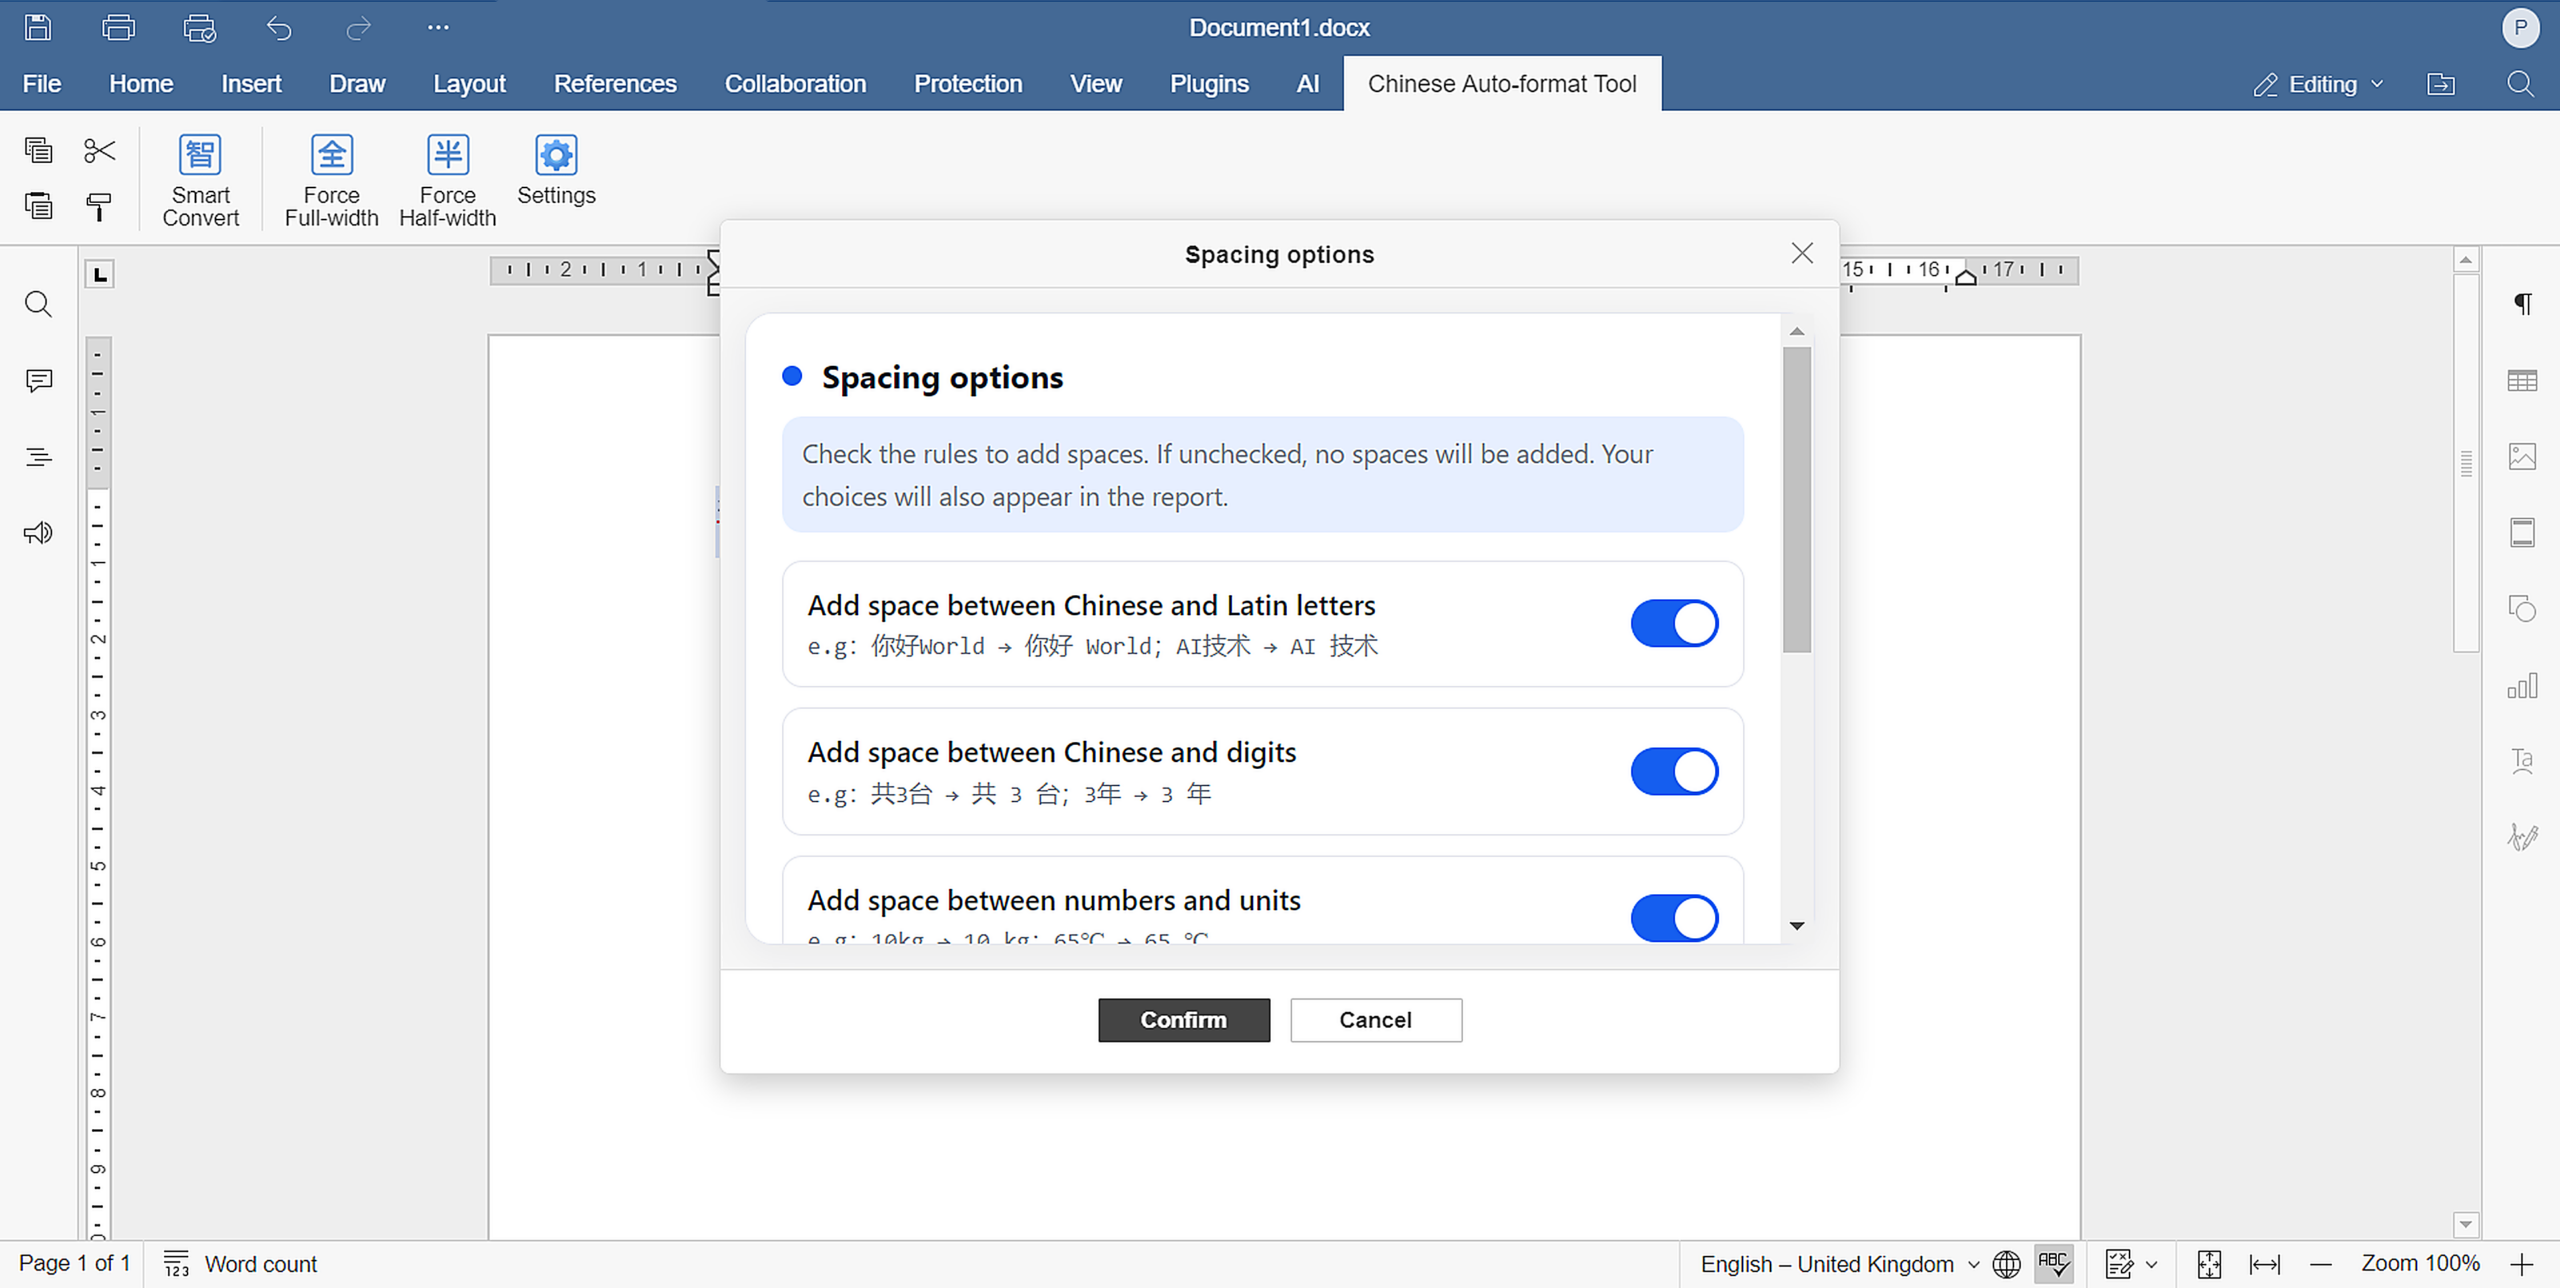Open shape settings in right sidebar
The width and height of the screenshot is (2560, 1288).
[2522, 609]
